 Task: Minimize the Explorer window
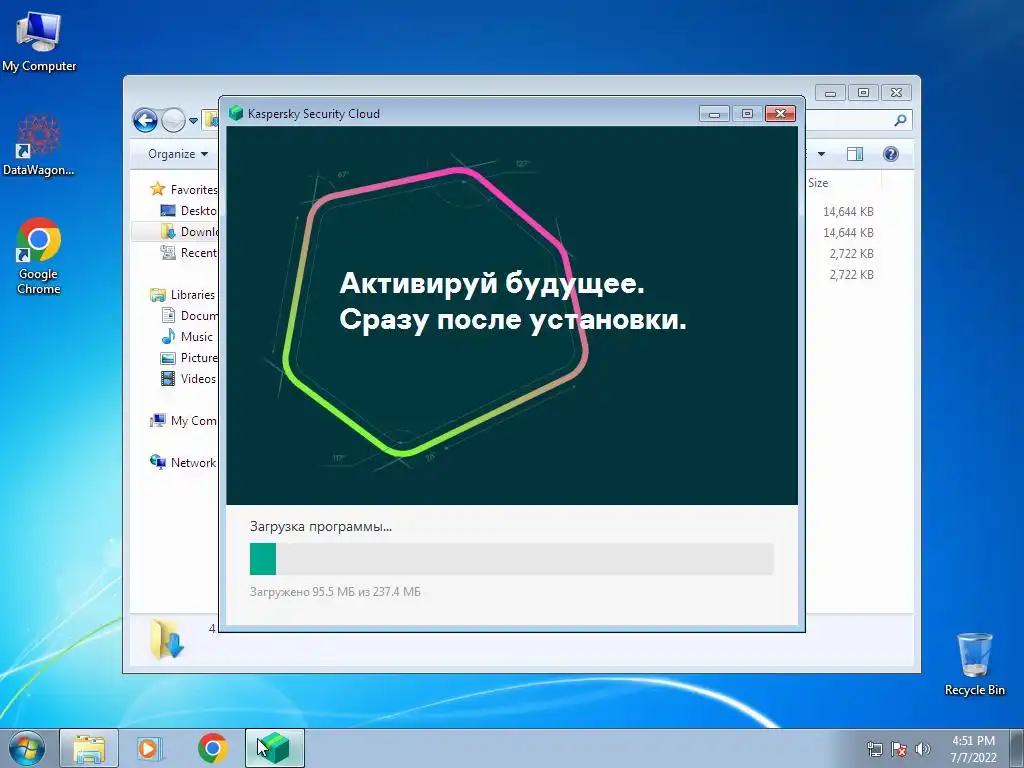click(x=830, y=93)
